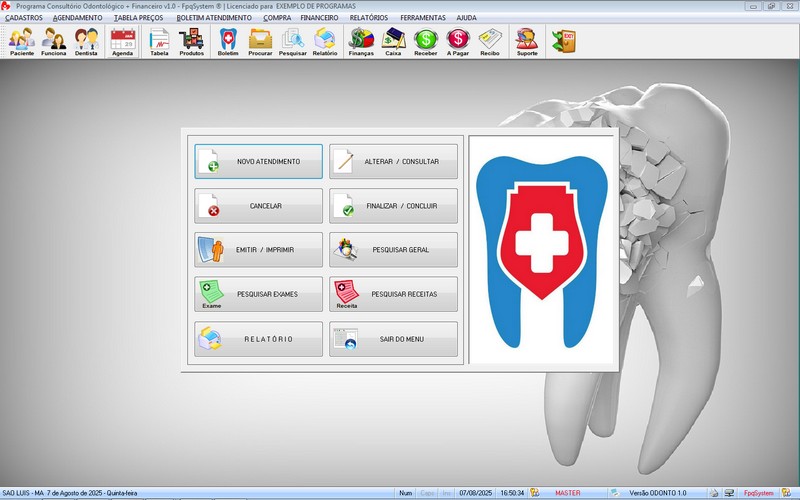This screenshot has width=800, height=500.
Task: Click the Dentista toolbar icon
Action: coord(86,42)
